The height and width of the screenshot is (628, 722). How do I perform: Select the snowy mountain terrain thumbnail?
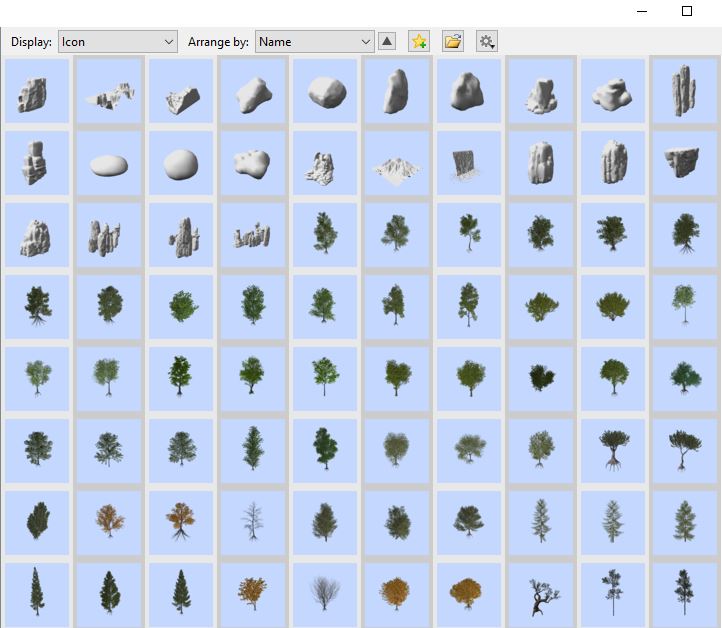(x=397, y=163)
